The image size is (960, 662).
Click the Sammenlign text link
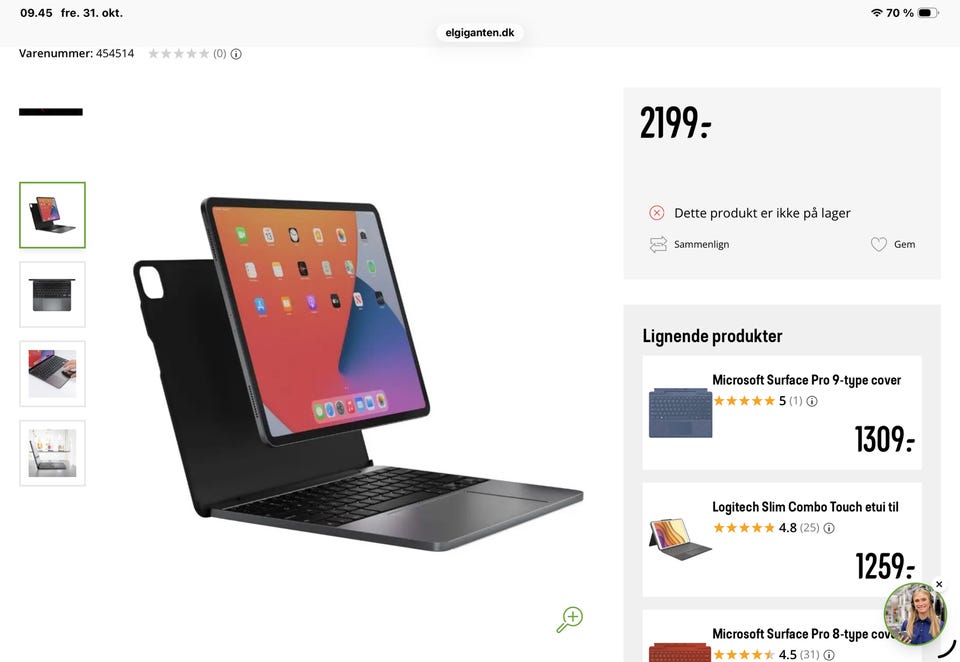click(702, 244)
